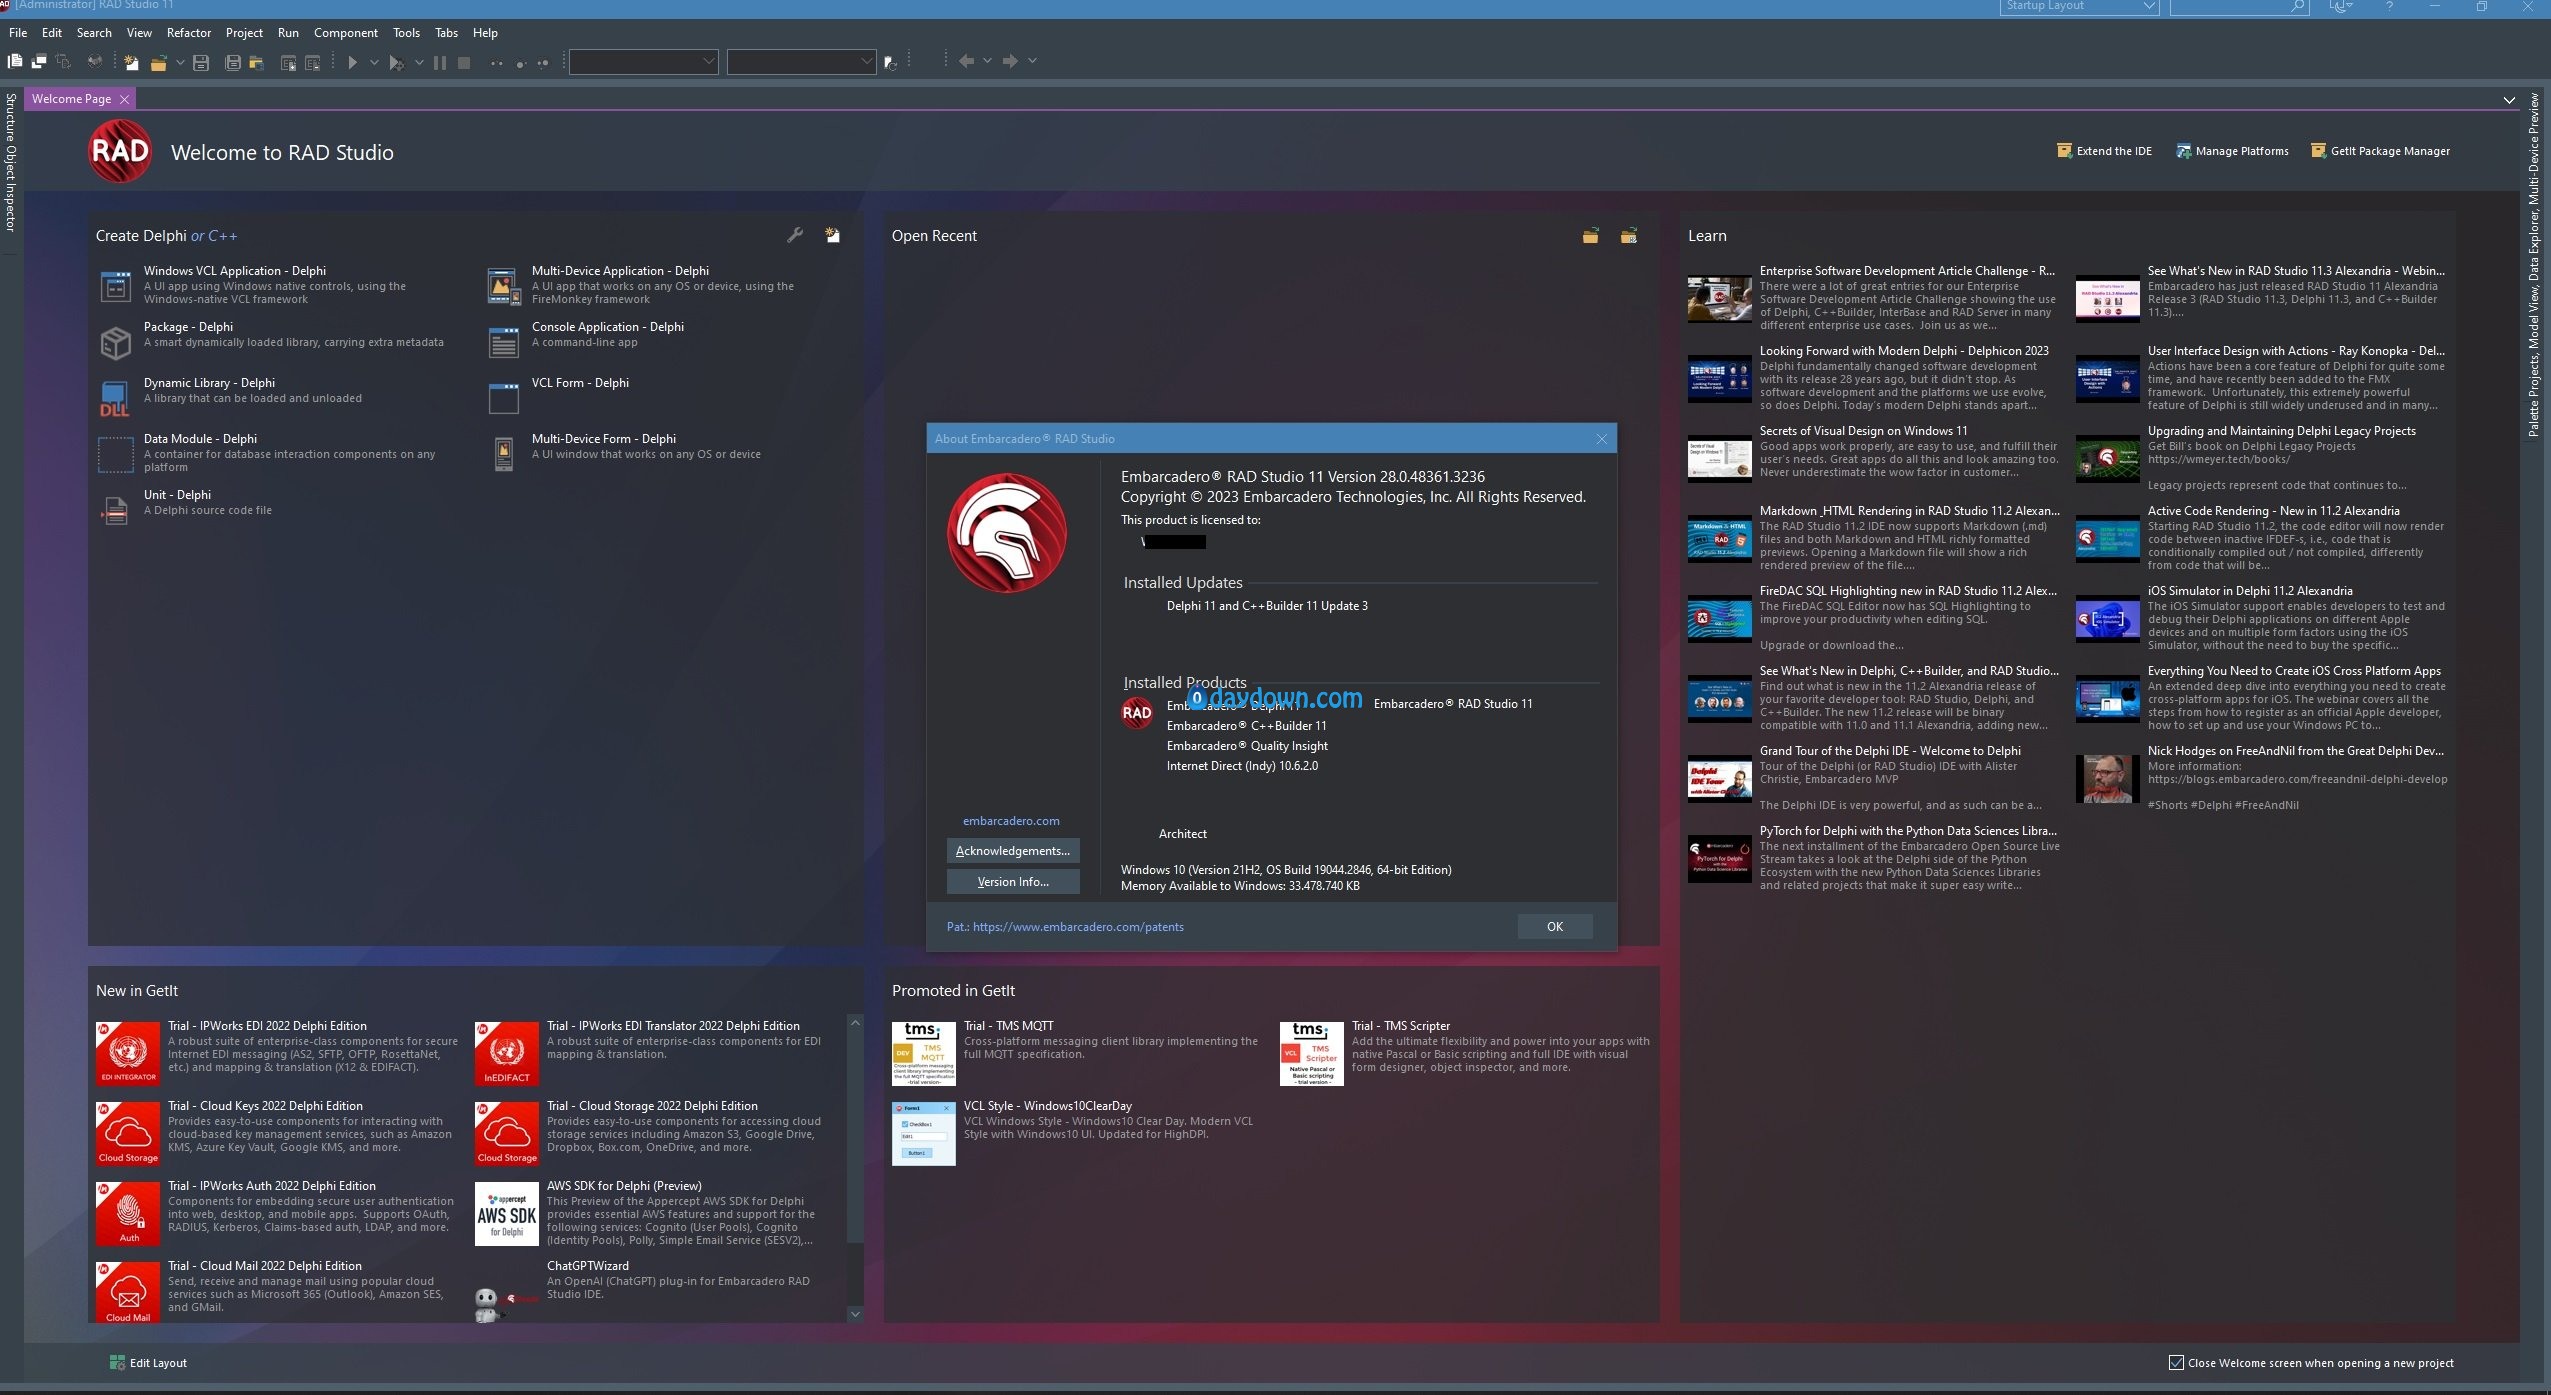The height and width of the screenshot is (1395, 2551).
Task: Click the Remove File from Project icon
Action: (x=312, y=62)
